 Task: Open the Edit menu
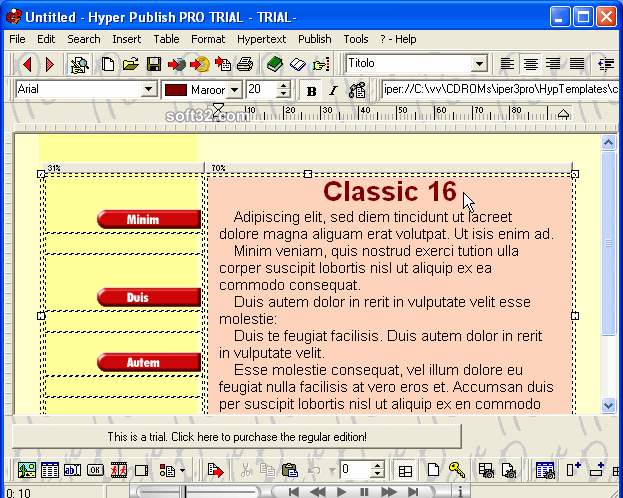pos(46,39)
